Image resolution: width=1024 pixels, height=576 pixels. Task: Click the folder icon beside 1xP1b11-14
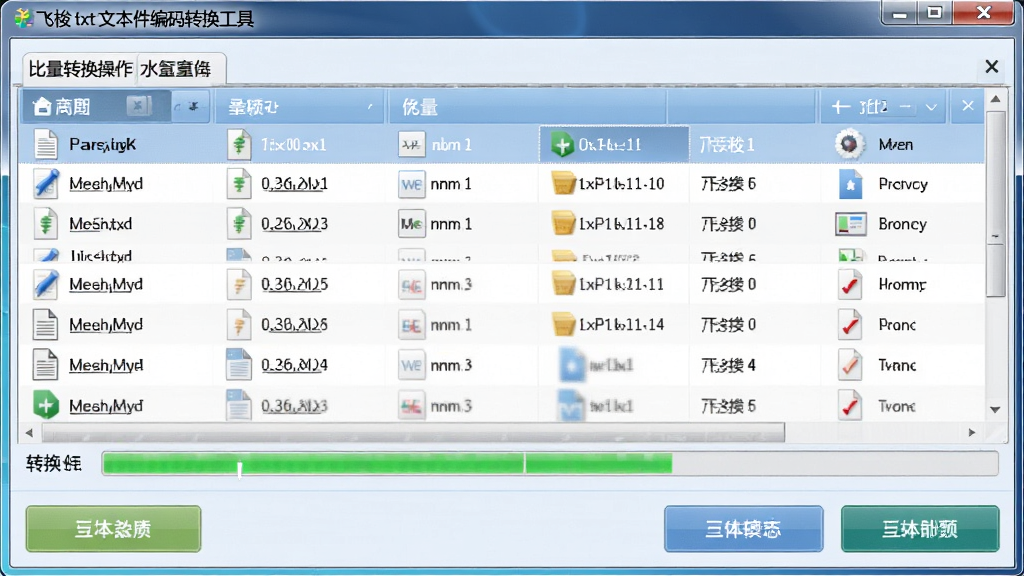coord(563,325)
